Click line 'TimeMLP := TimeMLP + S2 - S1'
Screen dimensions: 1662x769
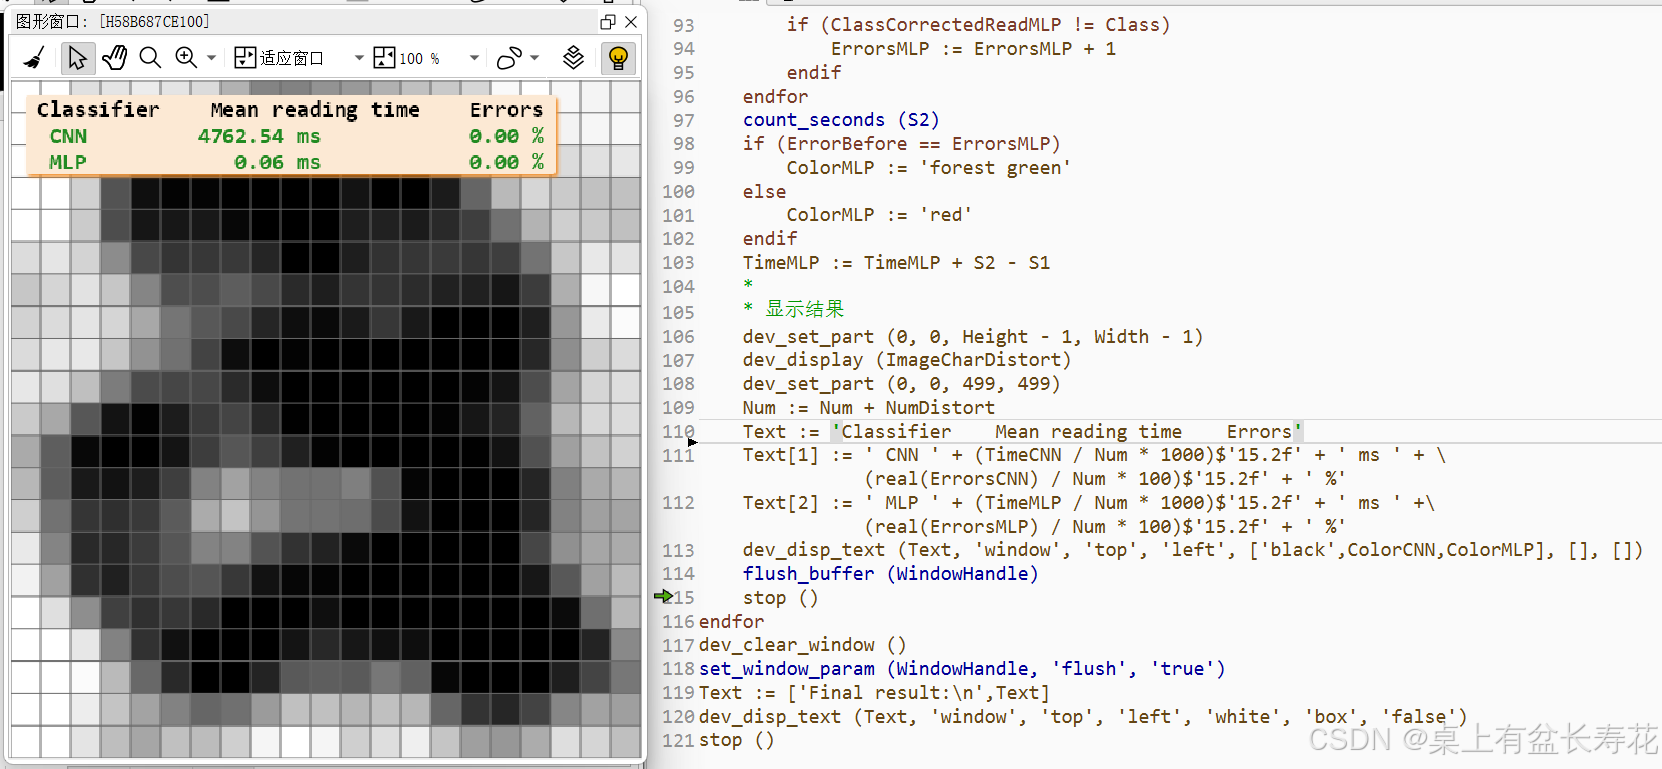(896, 262)
